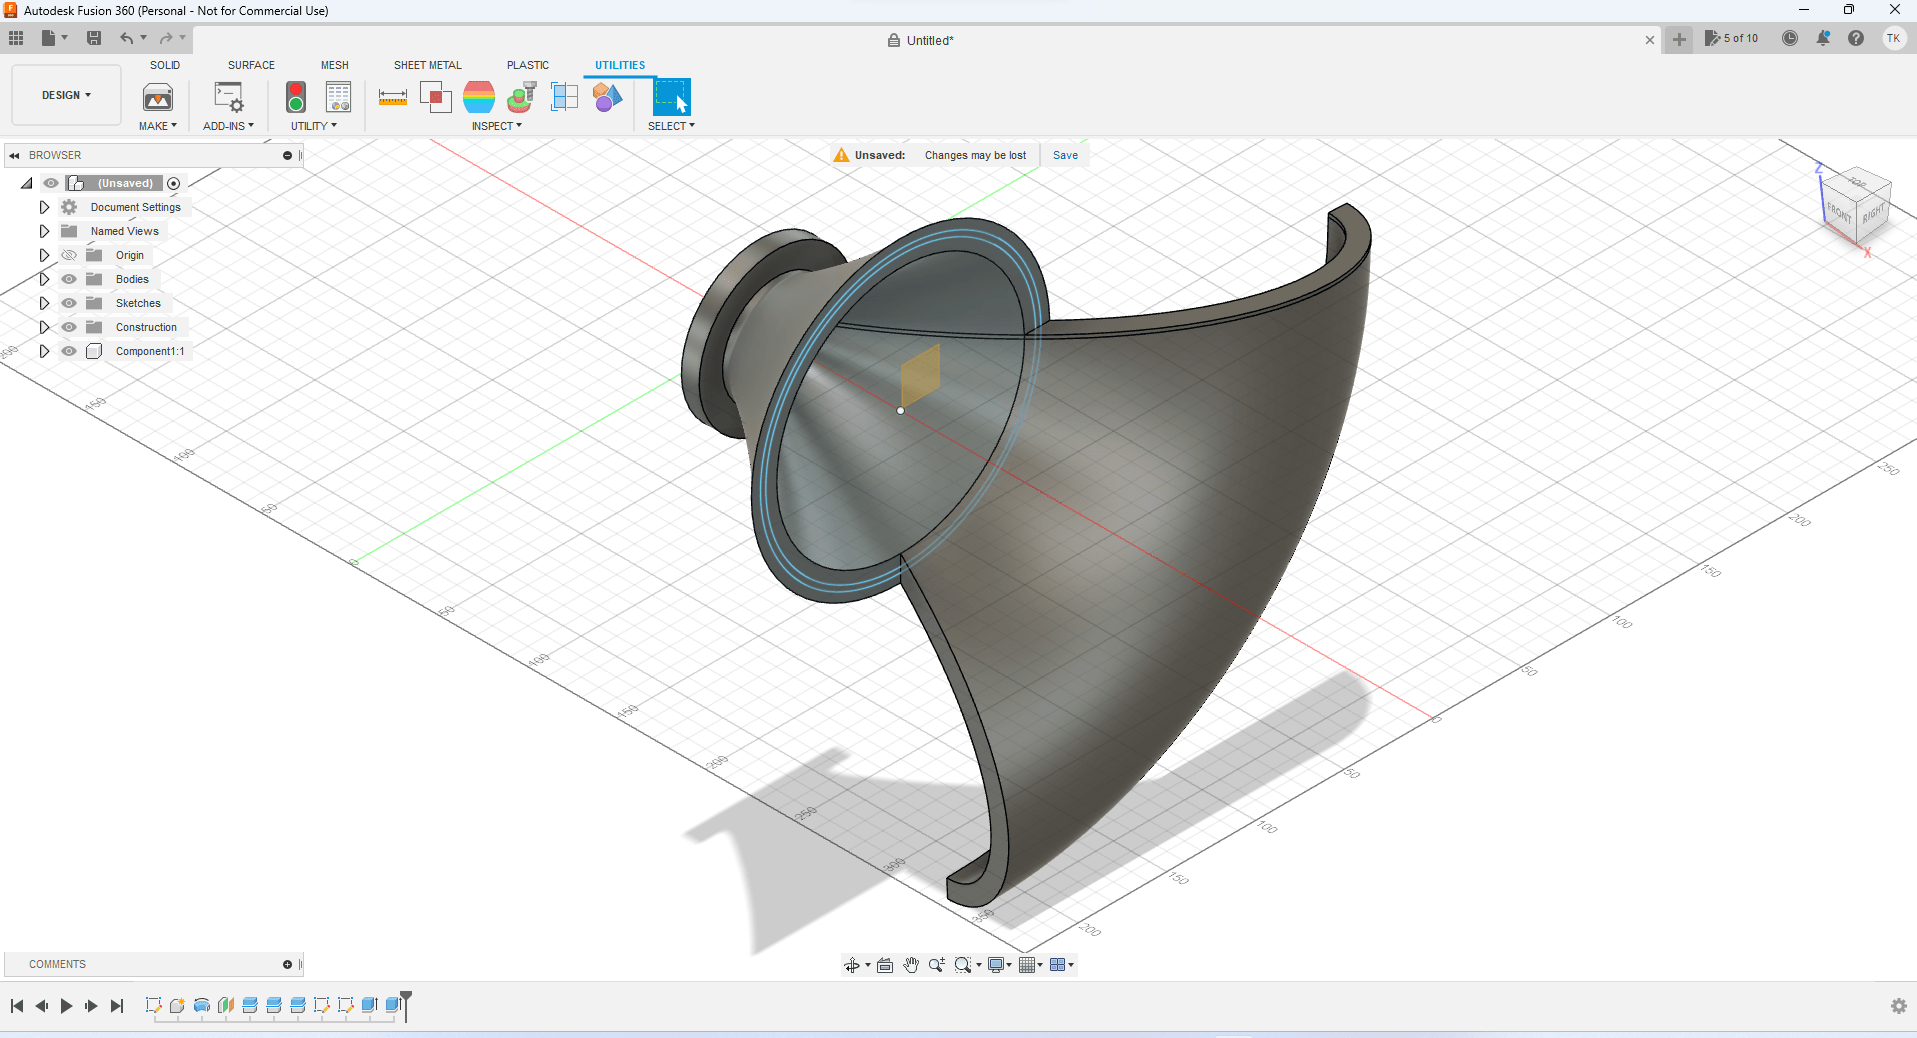
Task: Open the Orbit navigation tool
Action: pyautogui.click(x=852, y=965)
